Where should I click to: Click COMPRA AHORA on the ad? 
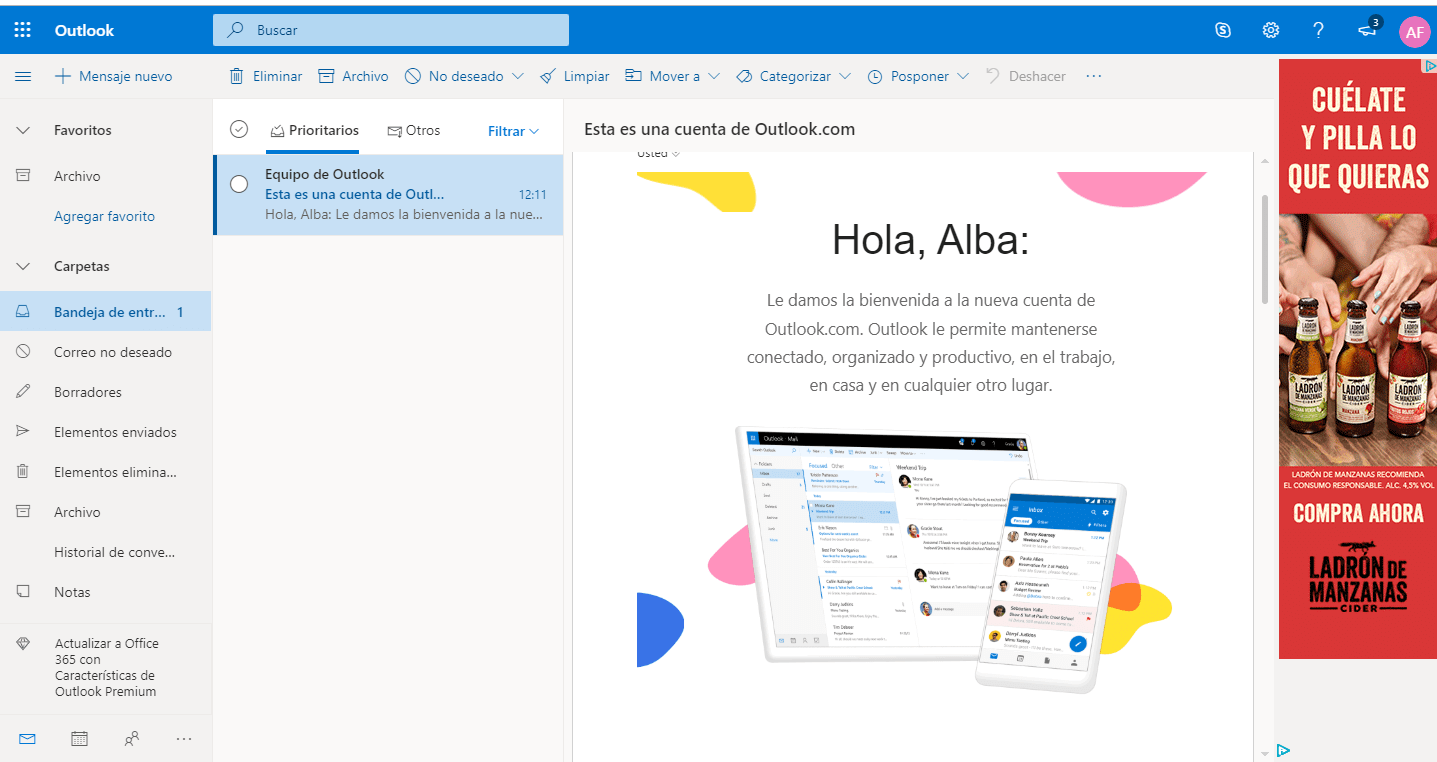pyautogui.click(x=1358, y=513)
